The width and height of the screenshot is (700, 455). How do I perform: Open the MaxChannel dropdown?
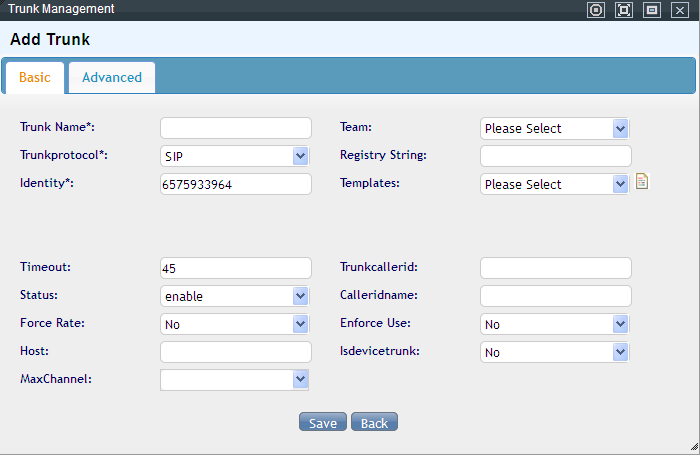(x=235, y=379)
